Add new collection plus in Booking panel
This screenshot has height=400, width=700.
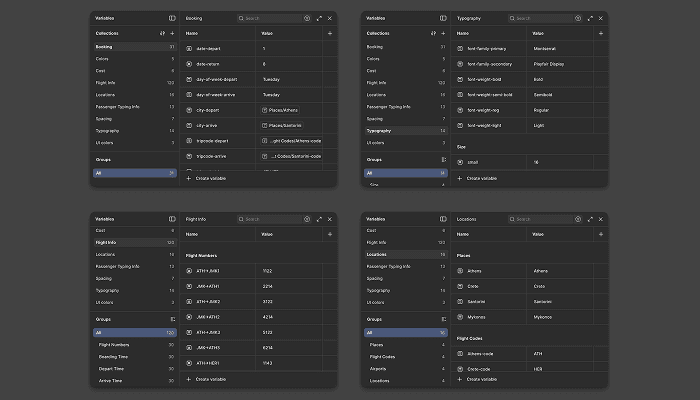172,33
